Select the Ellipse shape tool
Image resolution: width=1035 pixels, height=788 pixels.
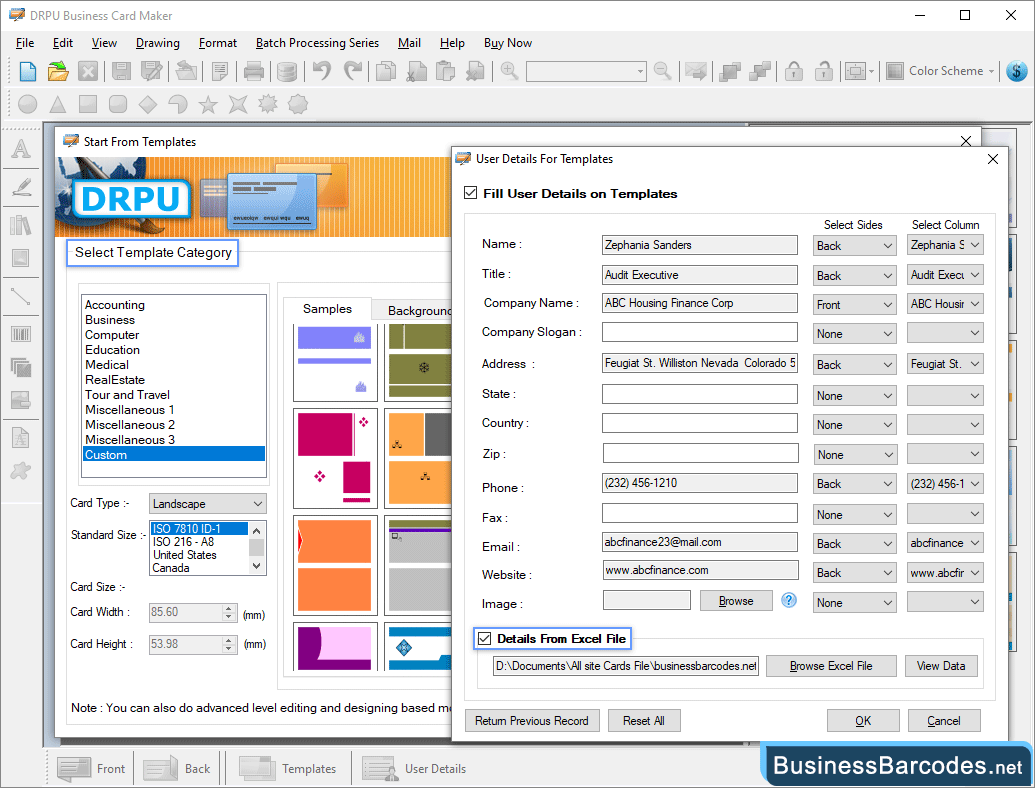point(28,104)
